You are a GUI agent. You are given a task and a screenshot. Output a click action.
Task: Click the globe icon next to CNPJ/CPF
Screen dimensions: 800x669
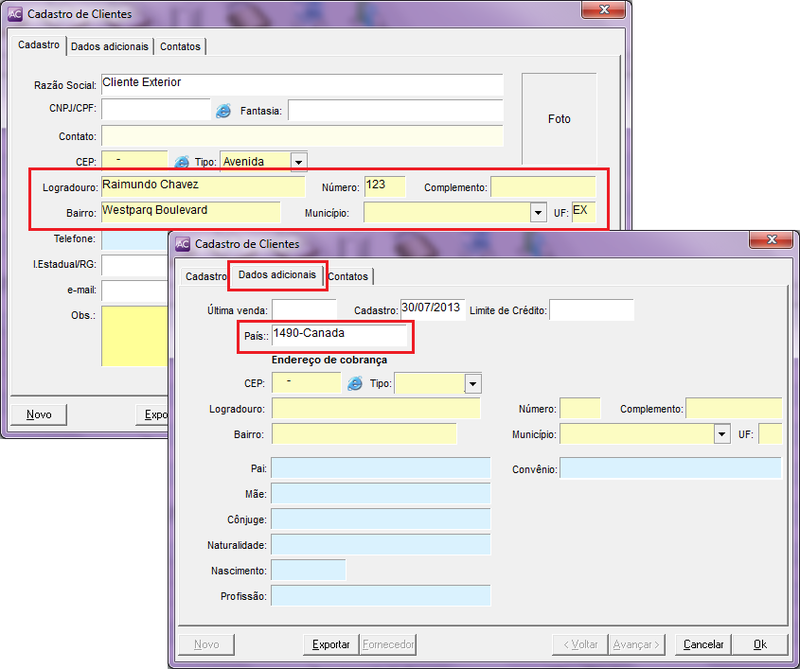click(x=223, y=110)
